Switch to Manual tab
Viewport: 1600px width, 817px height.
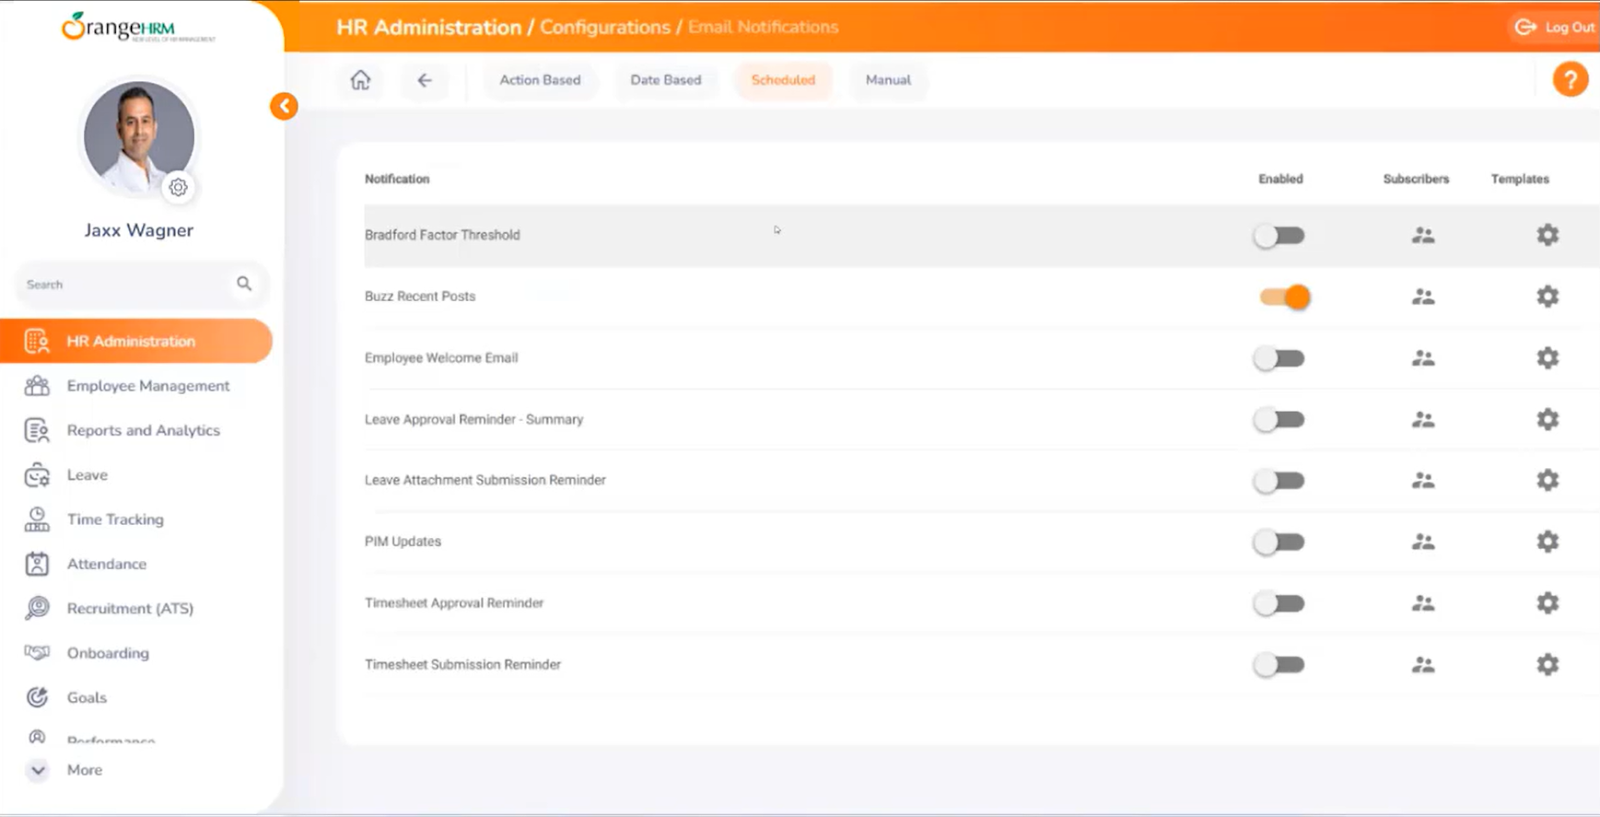coord(888,80)
